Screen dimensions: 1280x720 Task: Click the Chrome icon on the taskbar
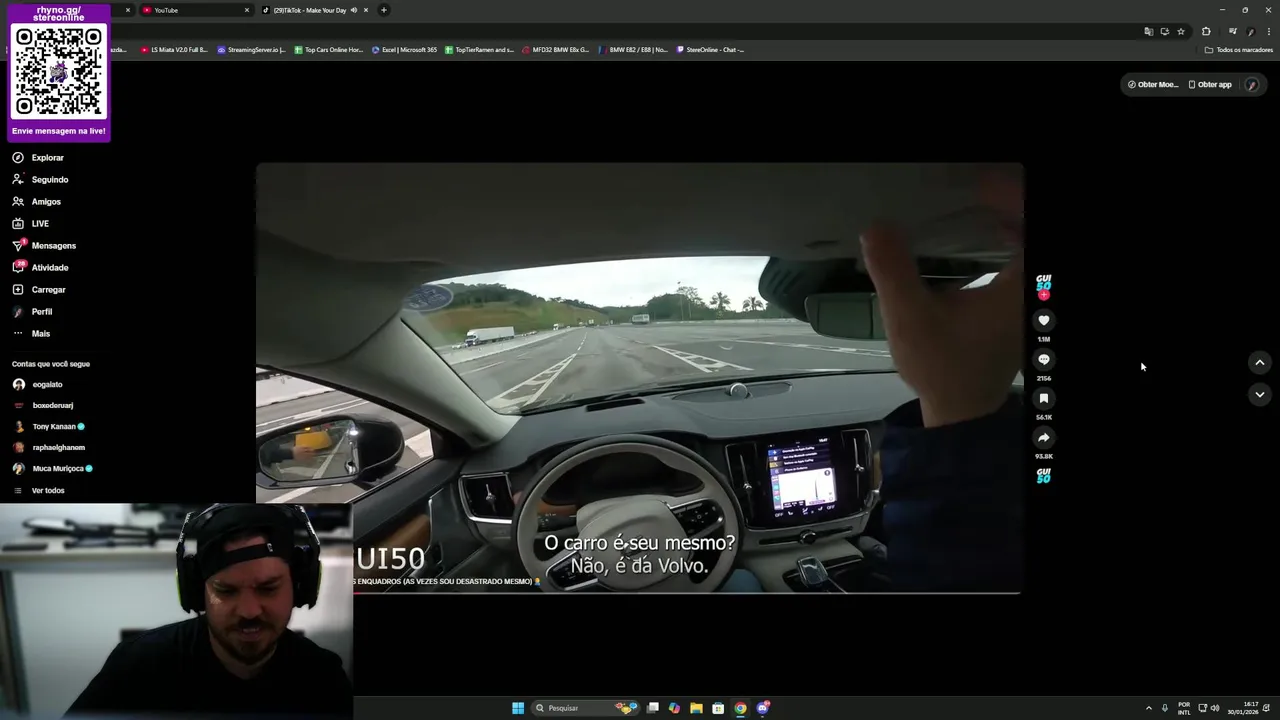point(740,708)
